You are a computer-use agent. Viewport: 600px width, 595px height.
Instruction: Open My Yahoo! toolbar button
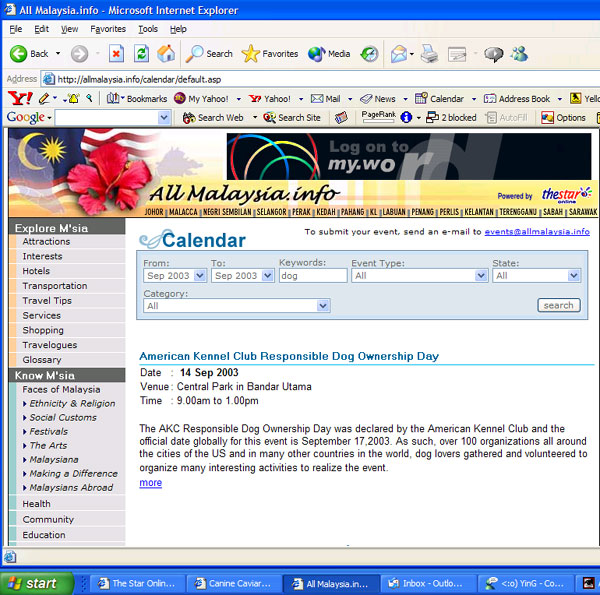tap(201, 99)
